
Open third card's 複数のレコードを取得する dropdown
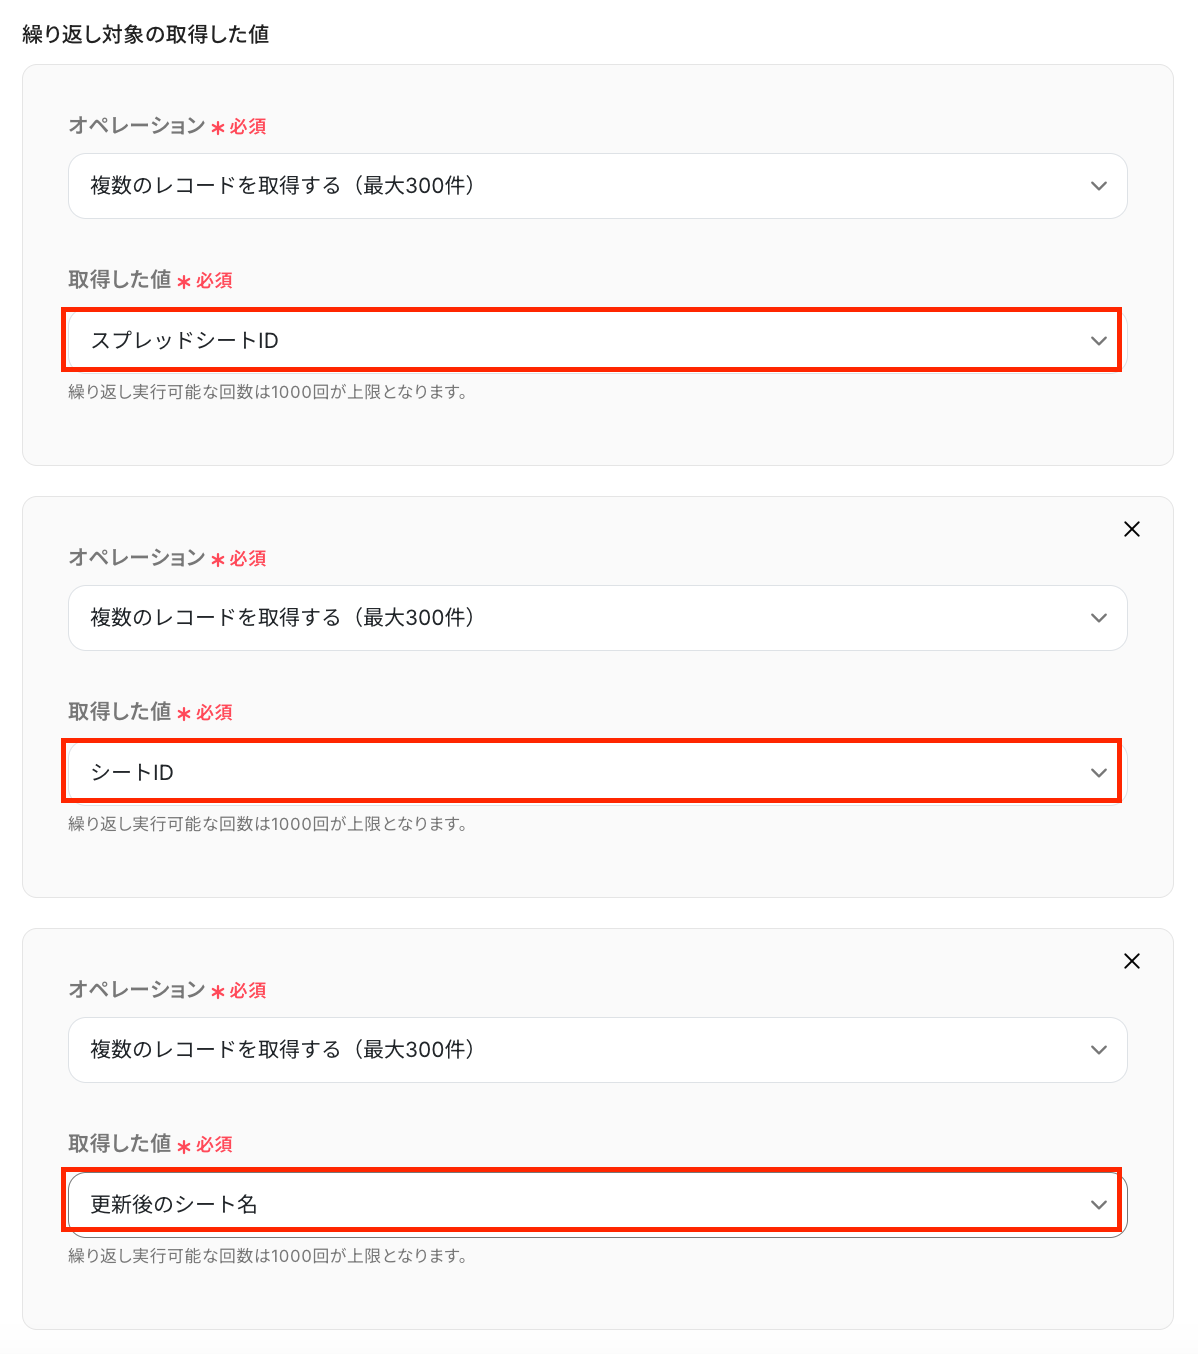pyautogui.click(x=598, y=1050)
